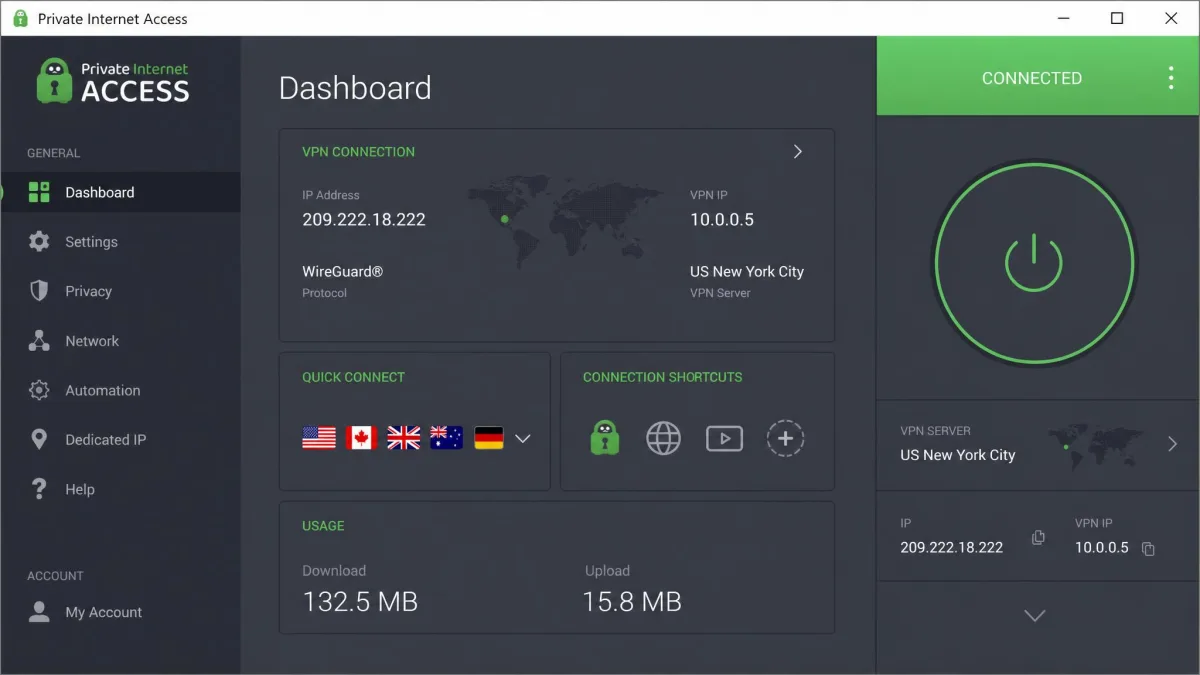Click the green PIA padlock shortcut
Screen dimensions: 1200x675
[x=604, y=437]
